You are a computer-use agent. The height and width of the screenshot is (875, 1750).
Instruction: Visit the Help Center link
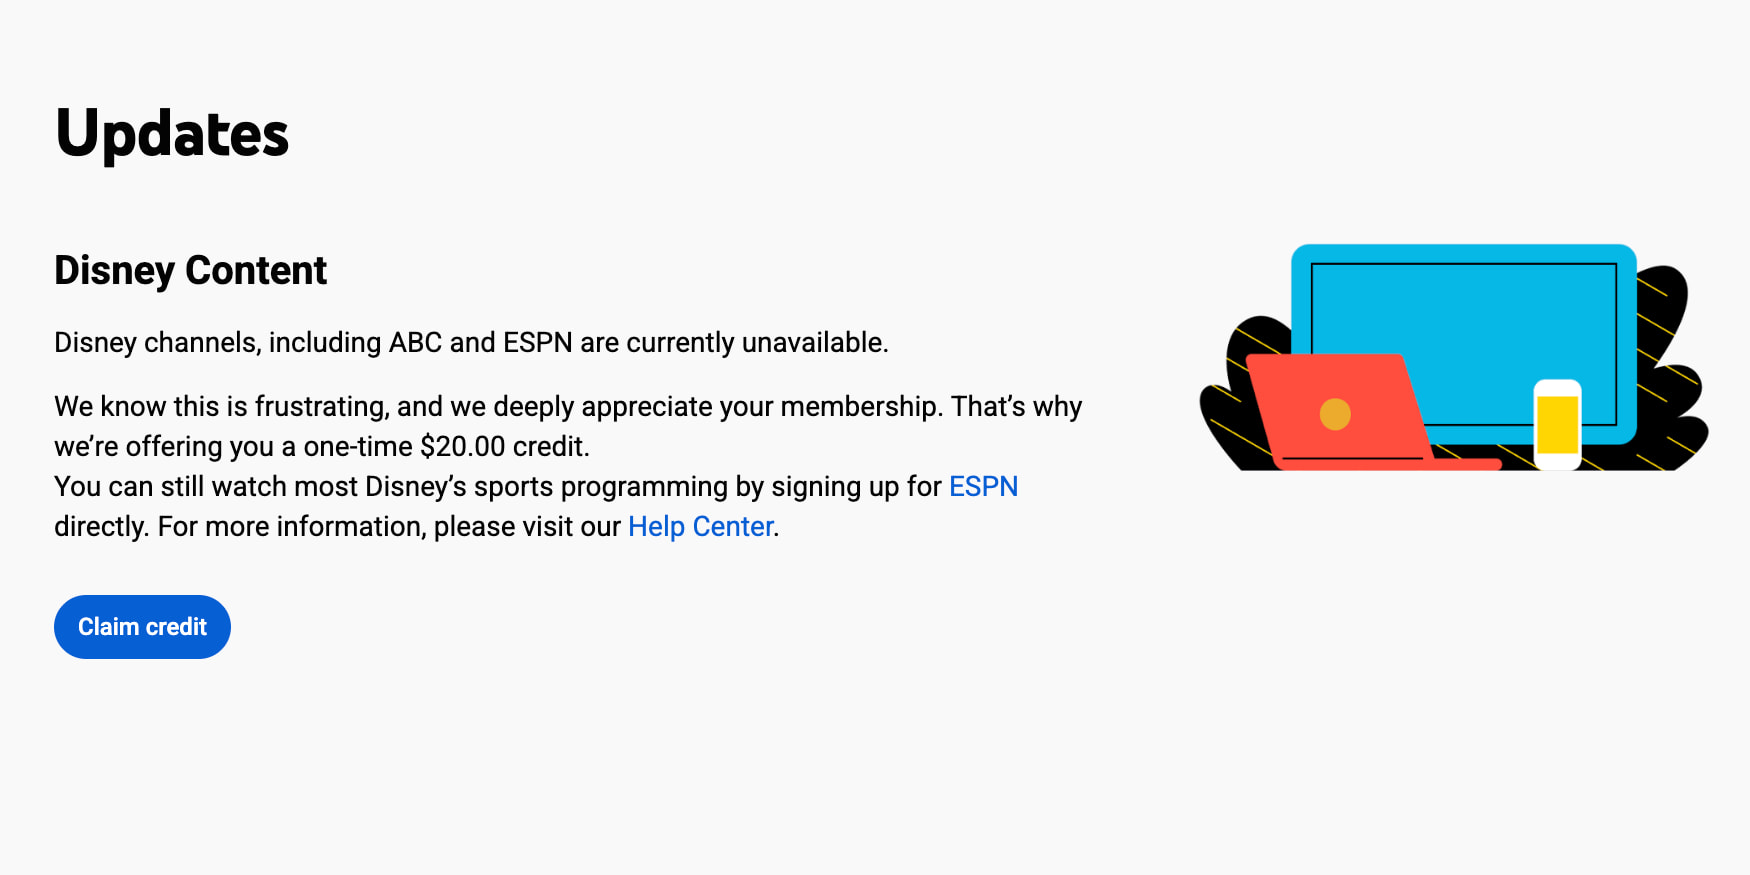(700, 526)
